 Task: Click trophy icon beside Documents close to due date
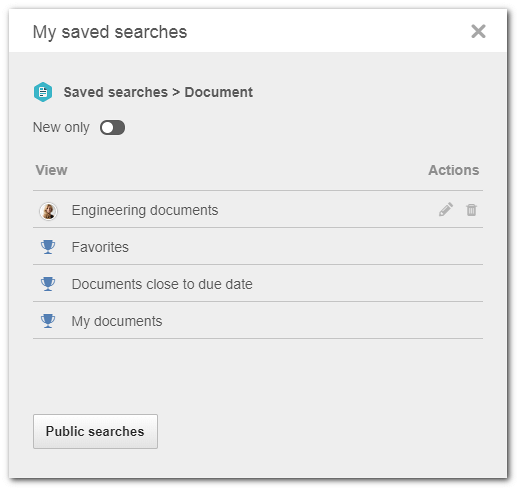pyautogui.click(x=48, y=284)
